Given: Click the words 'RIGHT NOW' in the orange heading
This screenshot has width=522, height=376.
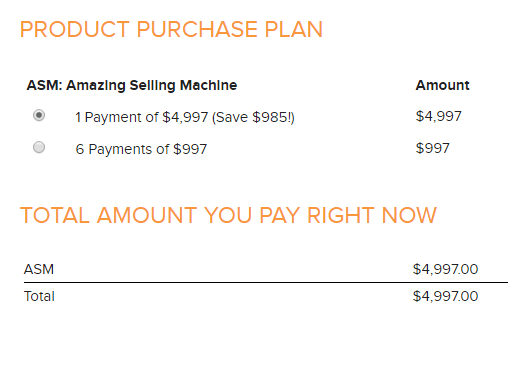Looking at the screenshot, I should 372,215.
